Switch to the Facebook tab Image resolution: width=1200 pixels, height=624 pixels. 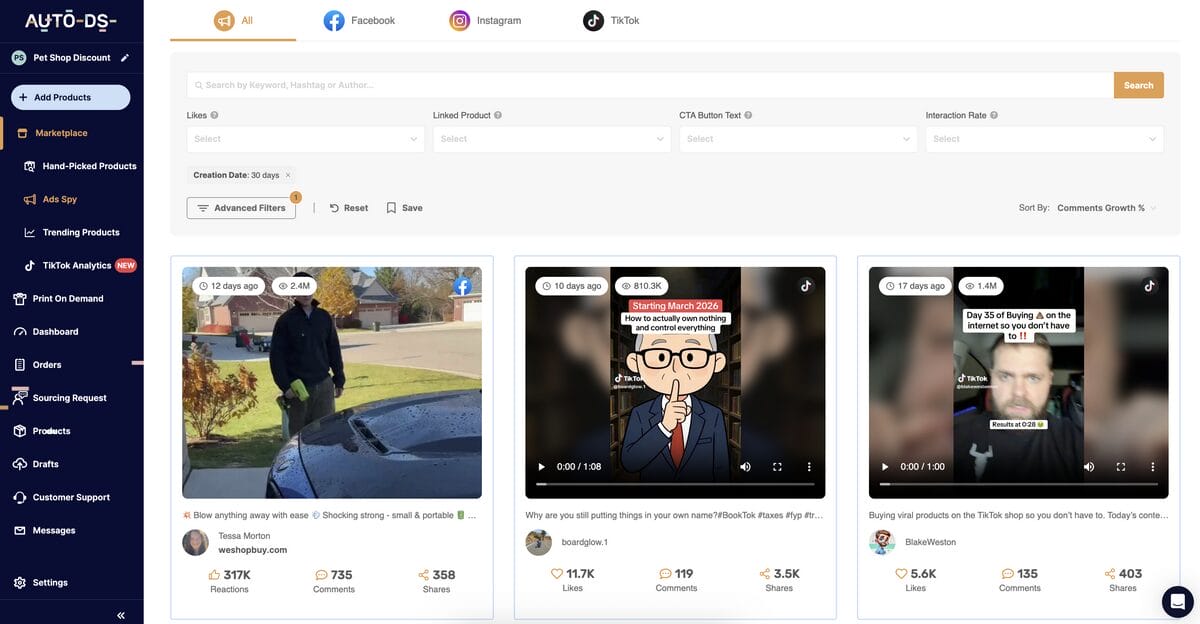(x=360, y=18)
